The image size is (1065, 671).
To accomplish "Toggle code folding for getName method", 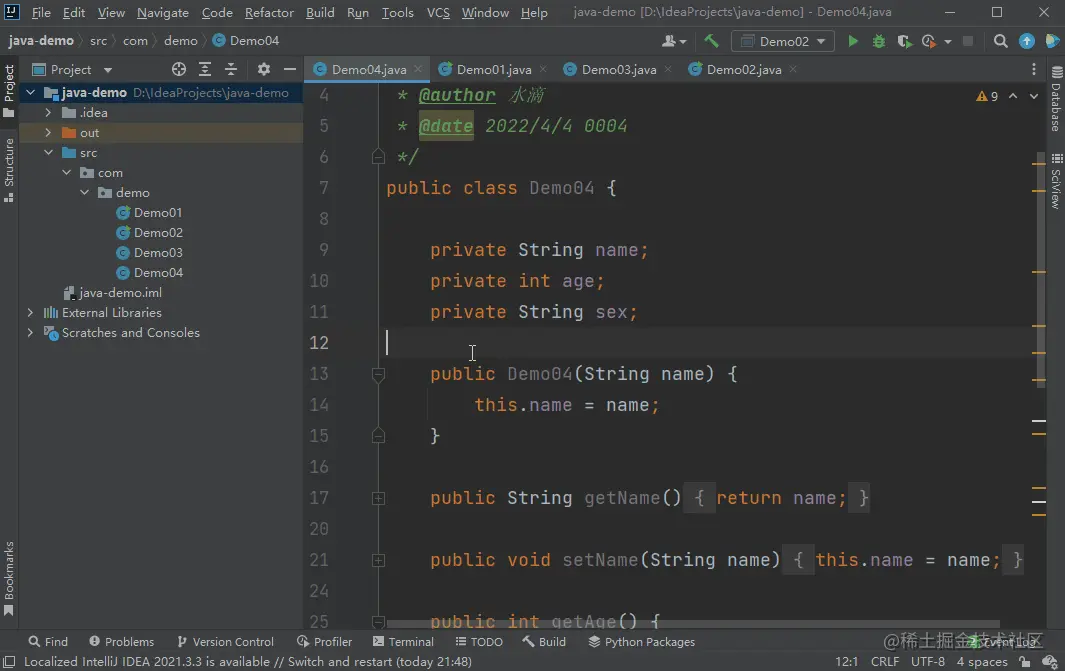I will tap(378, 498).
